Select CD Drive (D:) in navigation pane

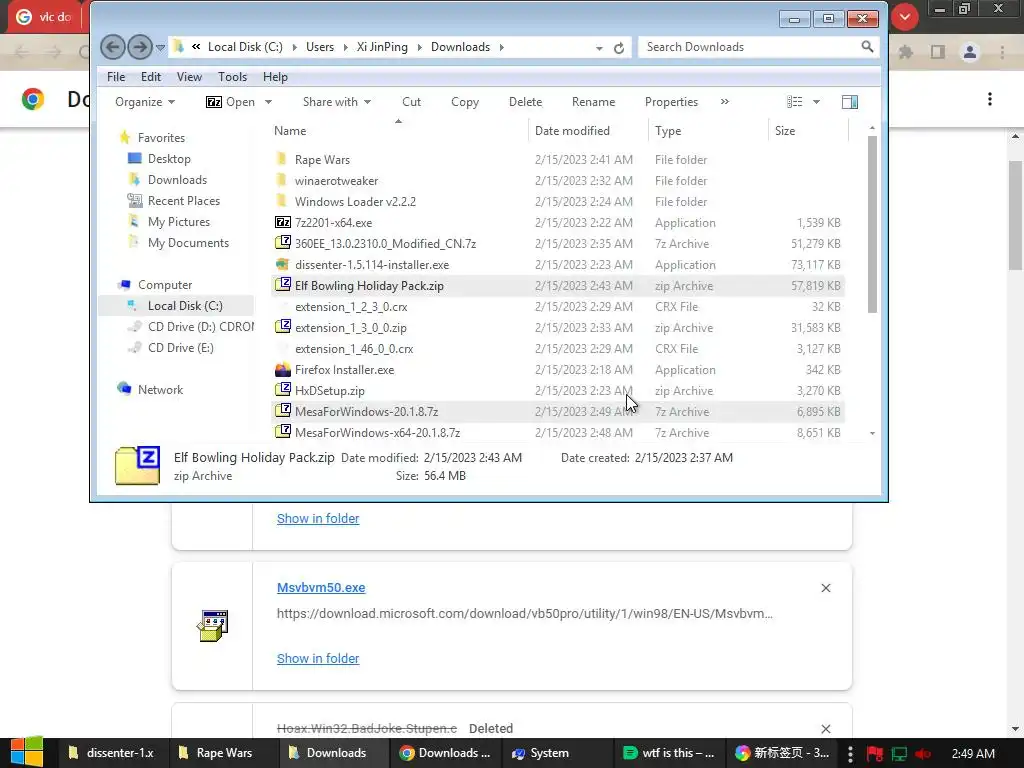pos(200,327)
